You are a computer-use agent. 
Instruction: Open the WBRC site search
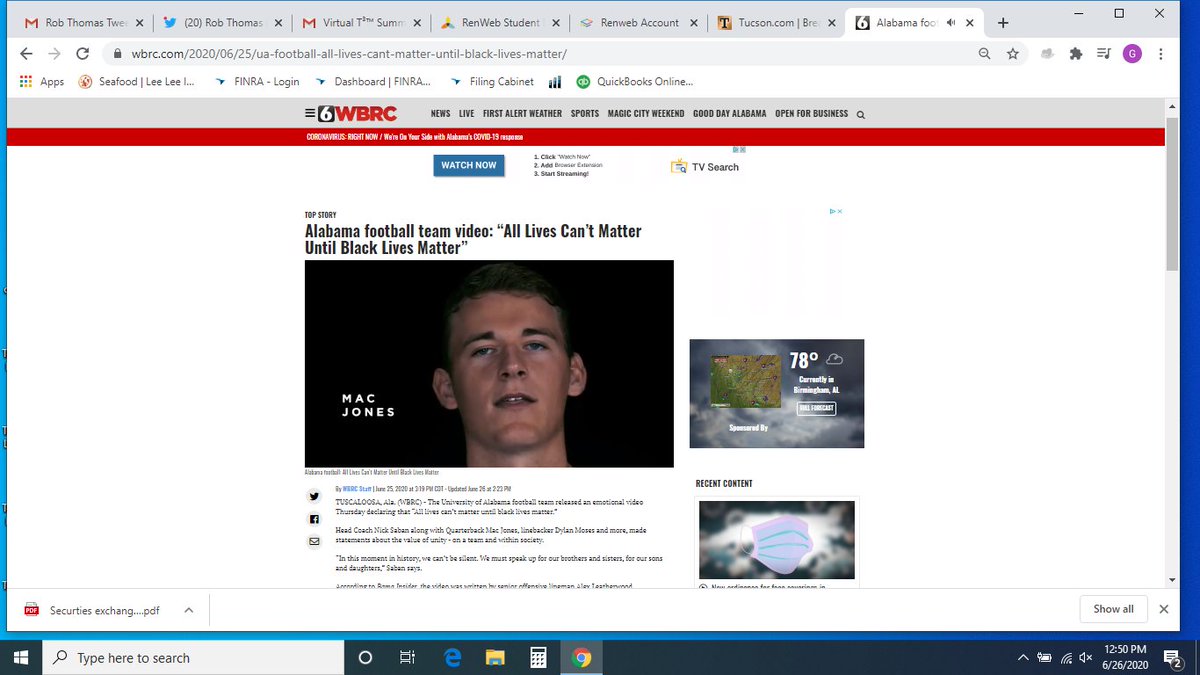click(x=860, y=113)
